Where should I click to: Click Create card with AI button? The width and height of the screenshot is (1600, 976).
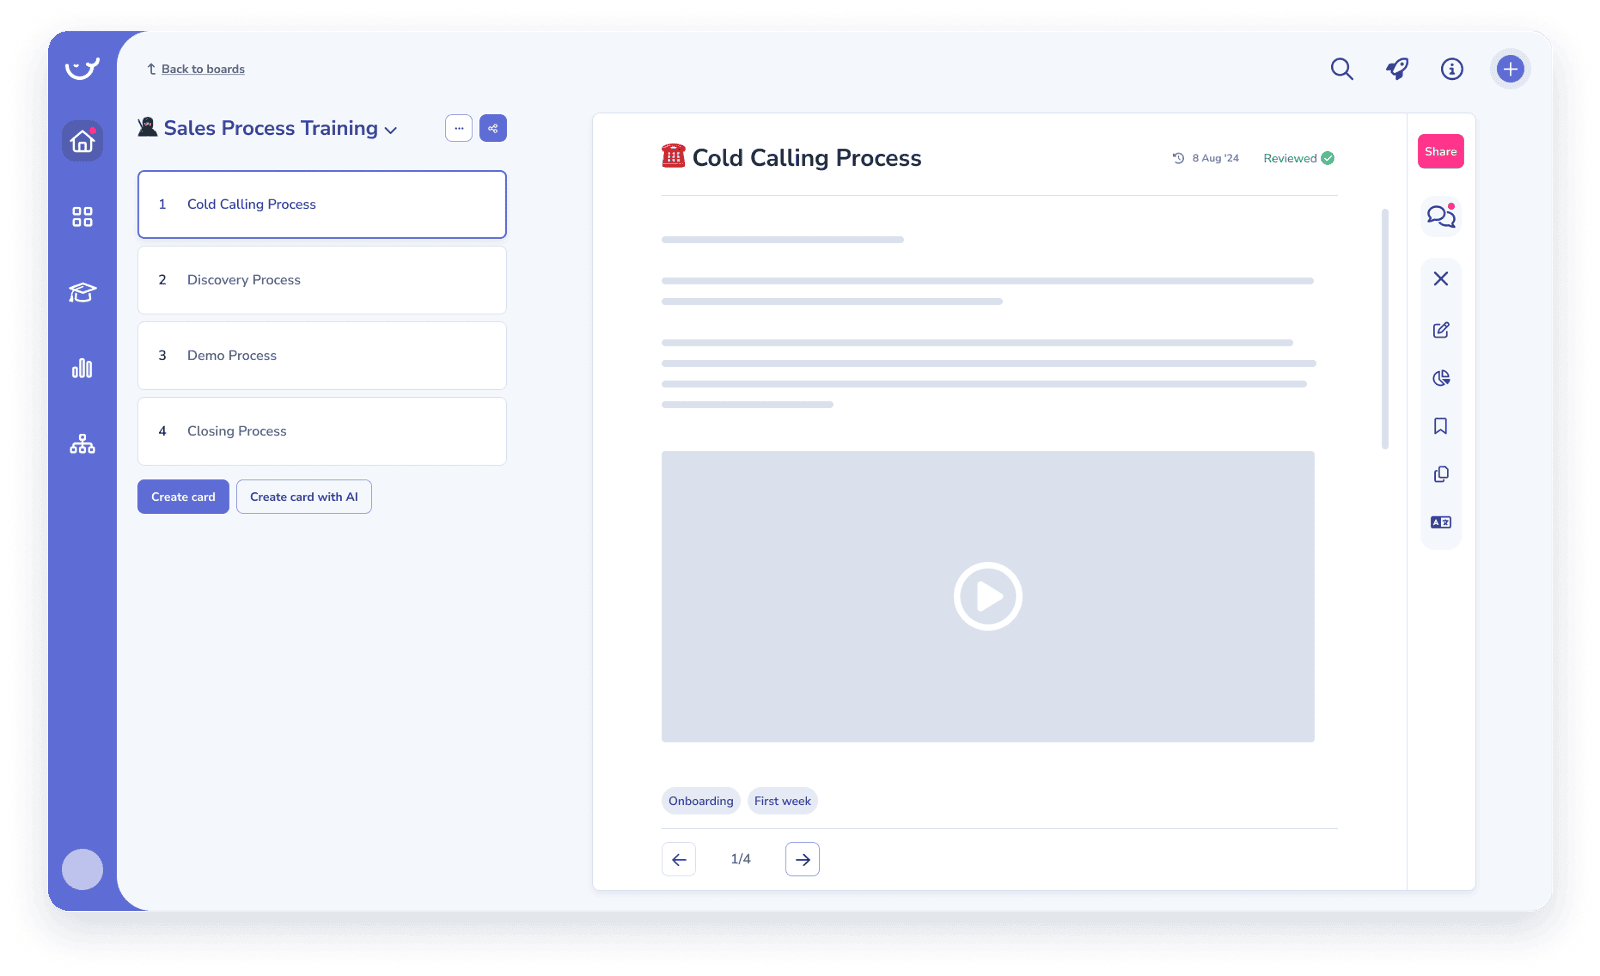(304, 497)
